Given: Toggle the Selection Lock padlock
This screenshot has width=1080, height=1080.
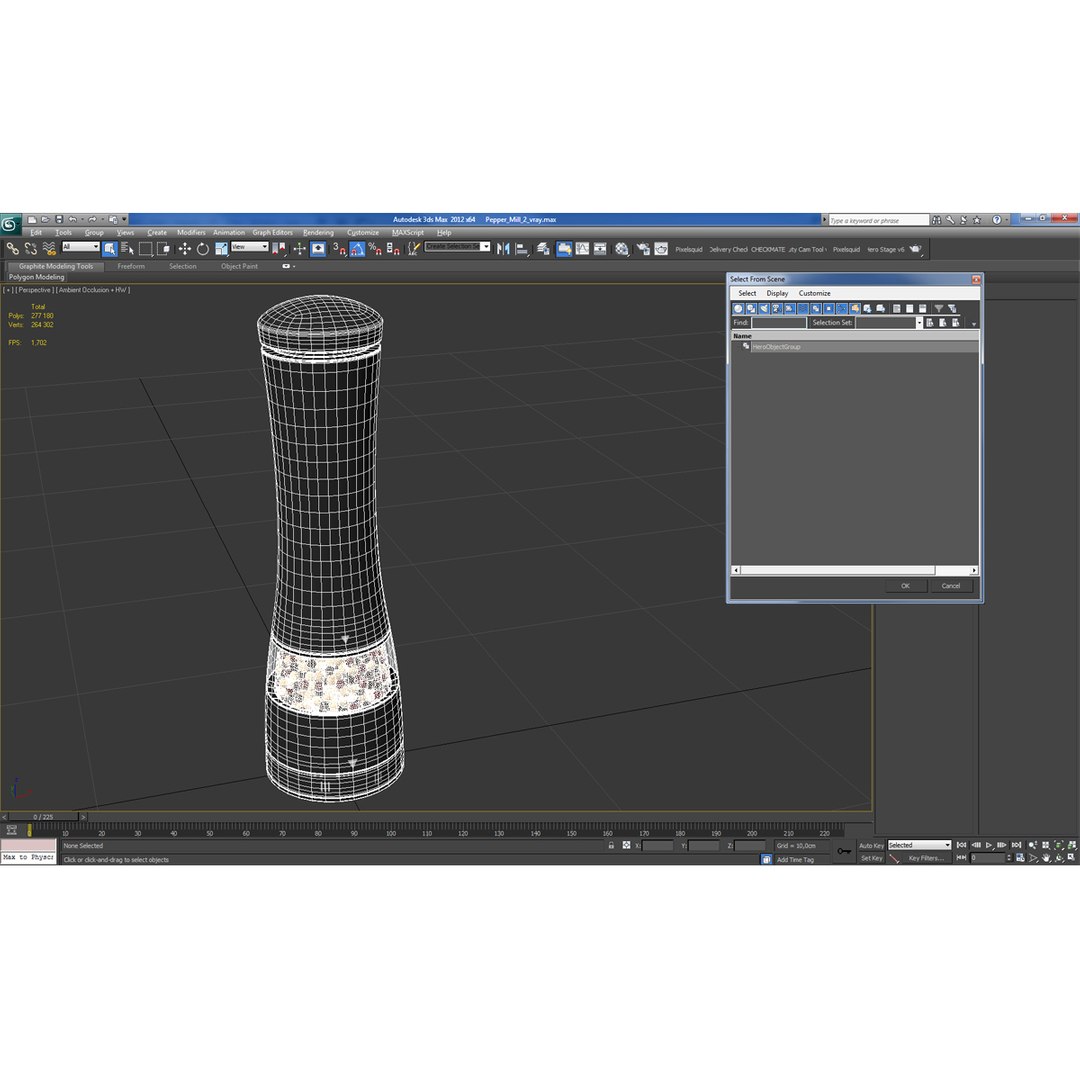Looking at the screenshot, I should [611, 845].
